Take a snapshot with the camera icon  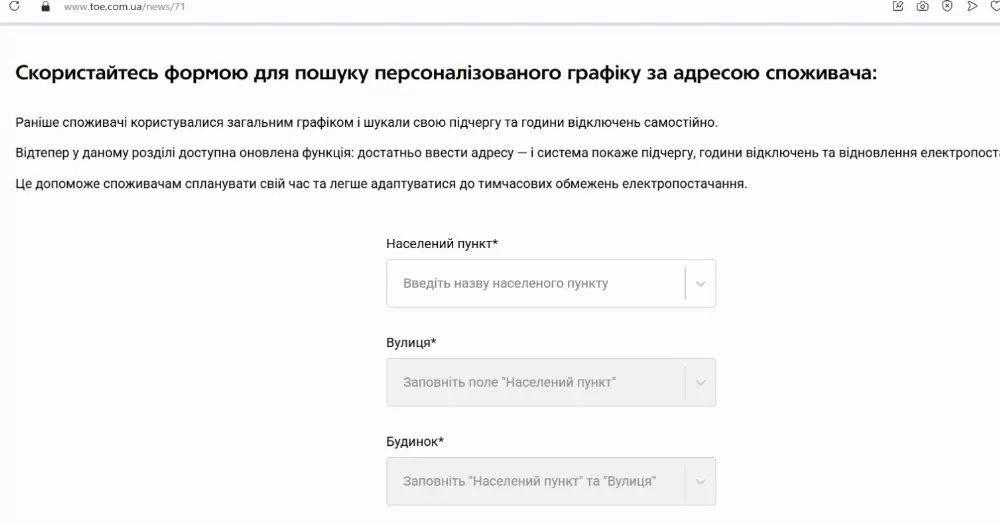click(922, 6)
